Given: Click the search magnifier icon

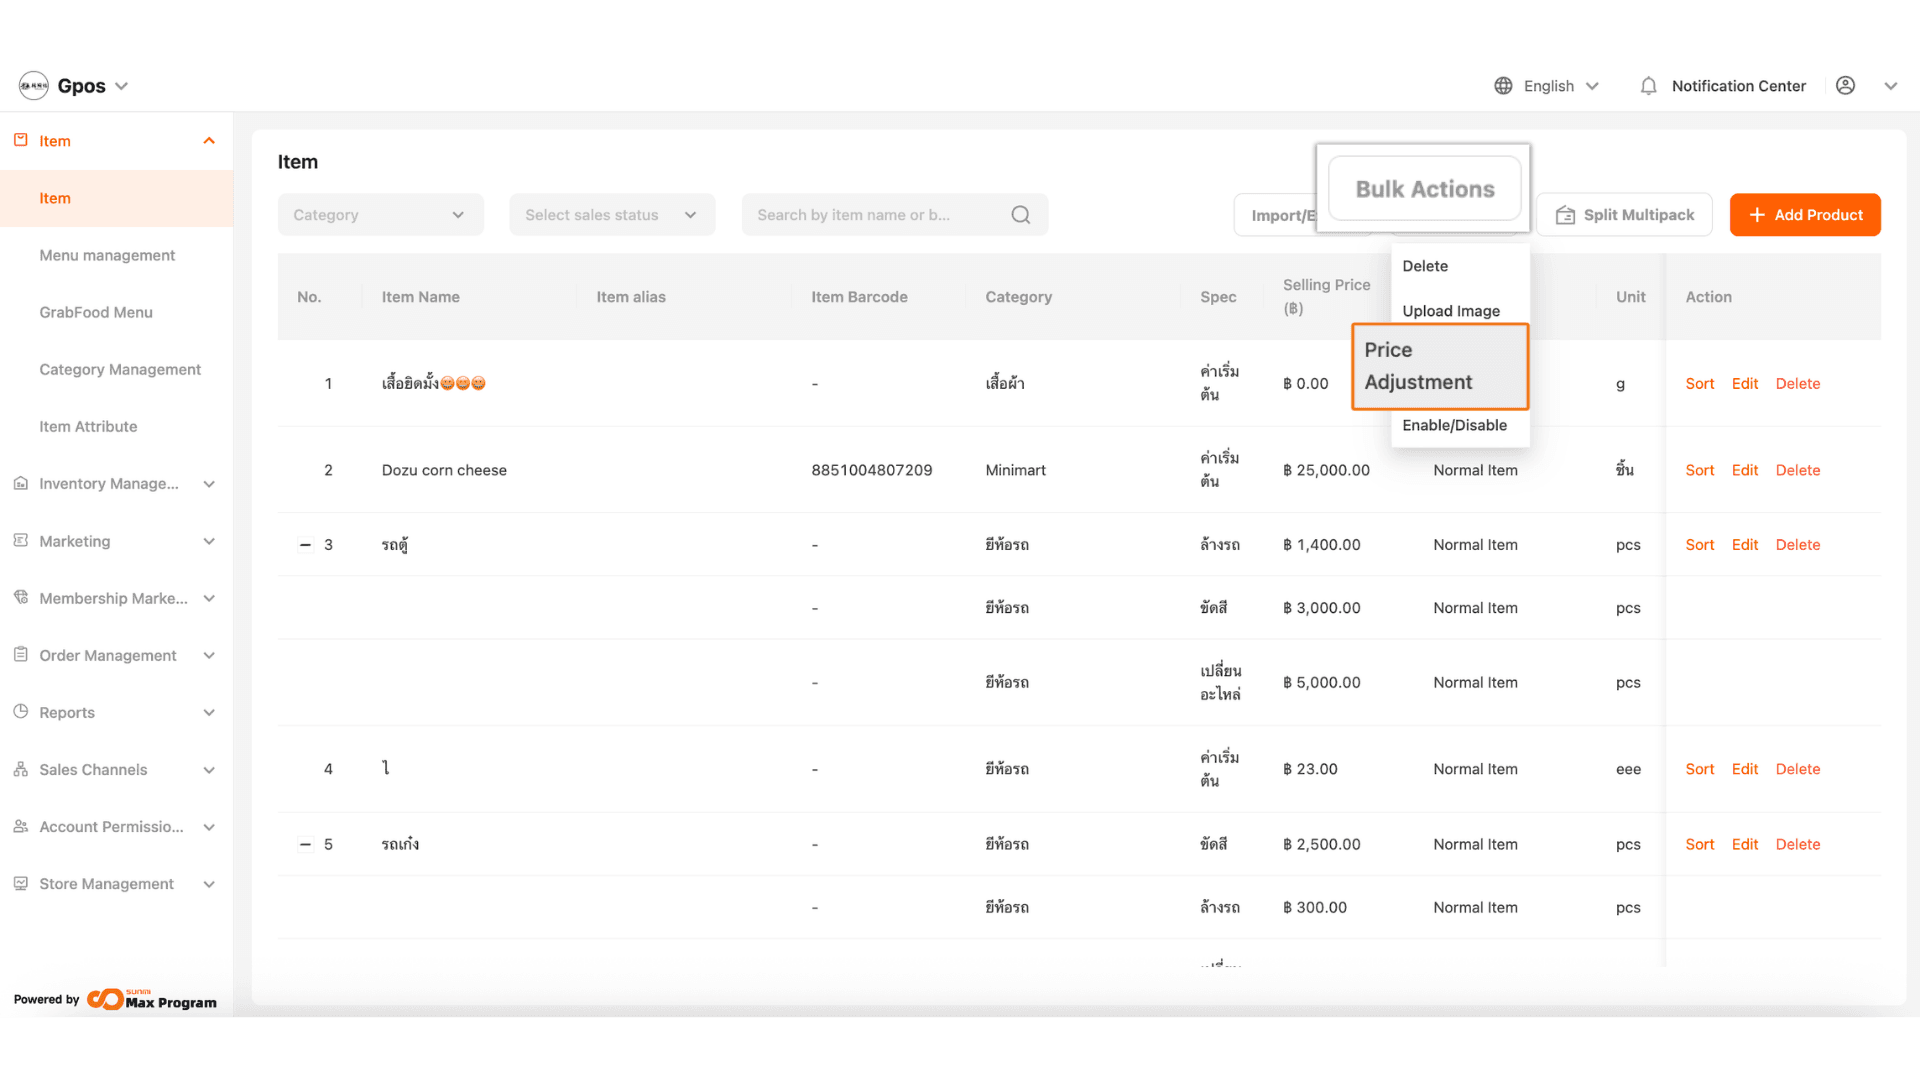Looking at the screenshot, I should [1020, 215].
